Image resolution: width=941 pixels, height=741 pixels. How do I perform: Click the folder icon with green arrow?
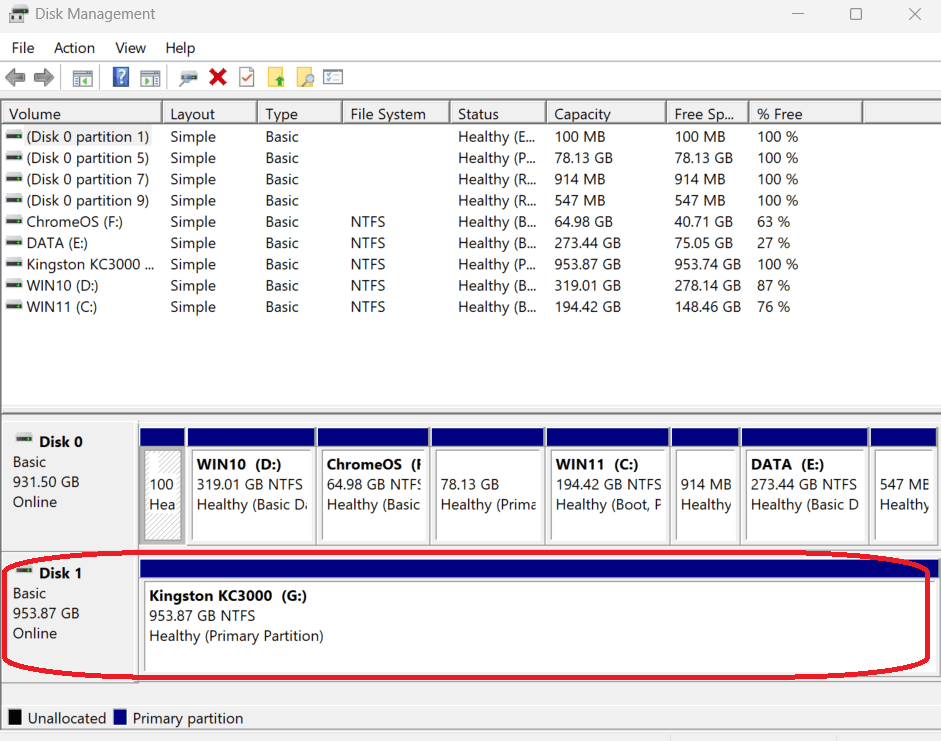[x=276, y=77]
